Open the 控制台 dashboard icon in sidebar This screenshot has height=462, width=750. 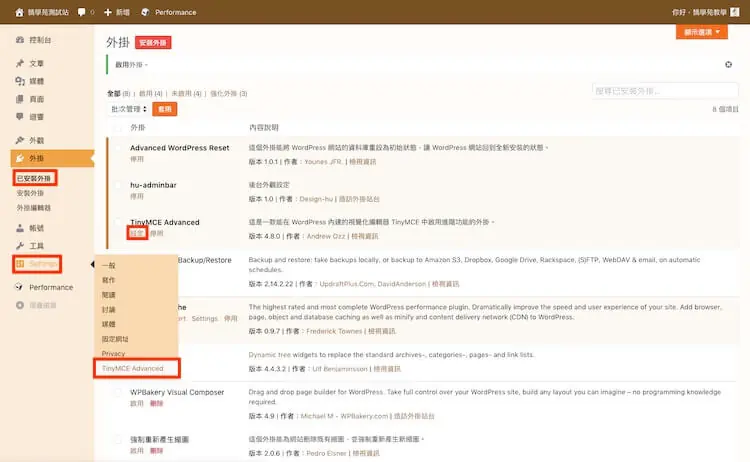(20, 40)
